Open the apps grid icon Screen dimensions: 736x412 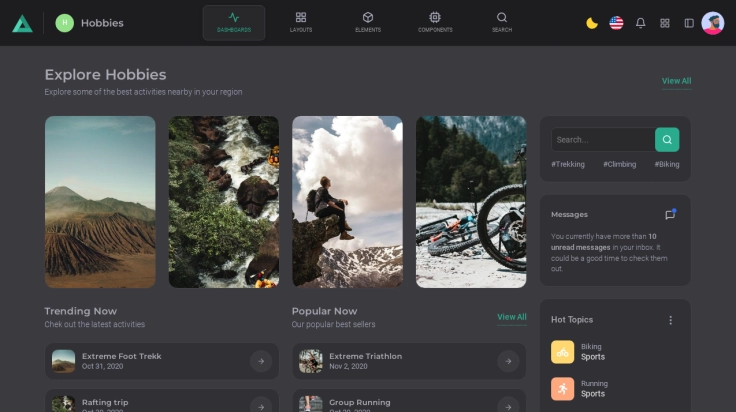(x=665, y=23)
